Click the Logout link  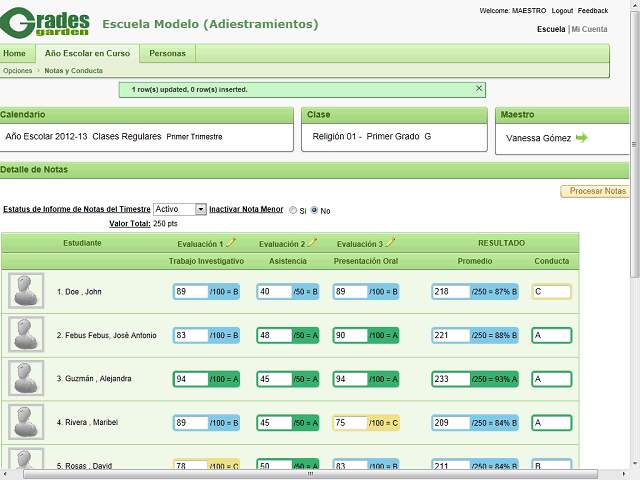click(562, 11)
